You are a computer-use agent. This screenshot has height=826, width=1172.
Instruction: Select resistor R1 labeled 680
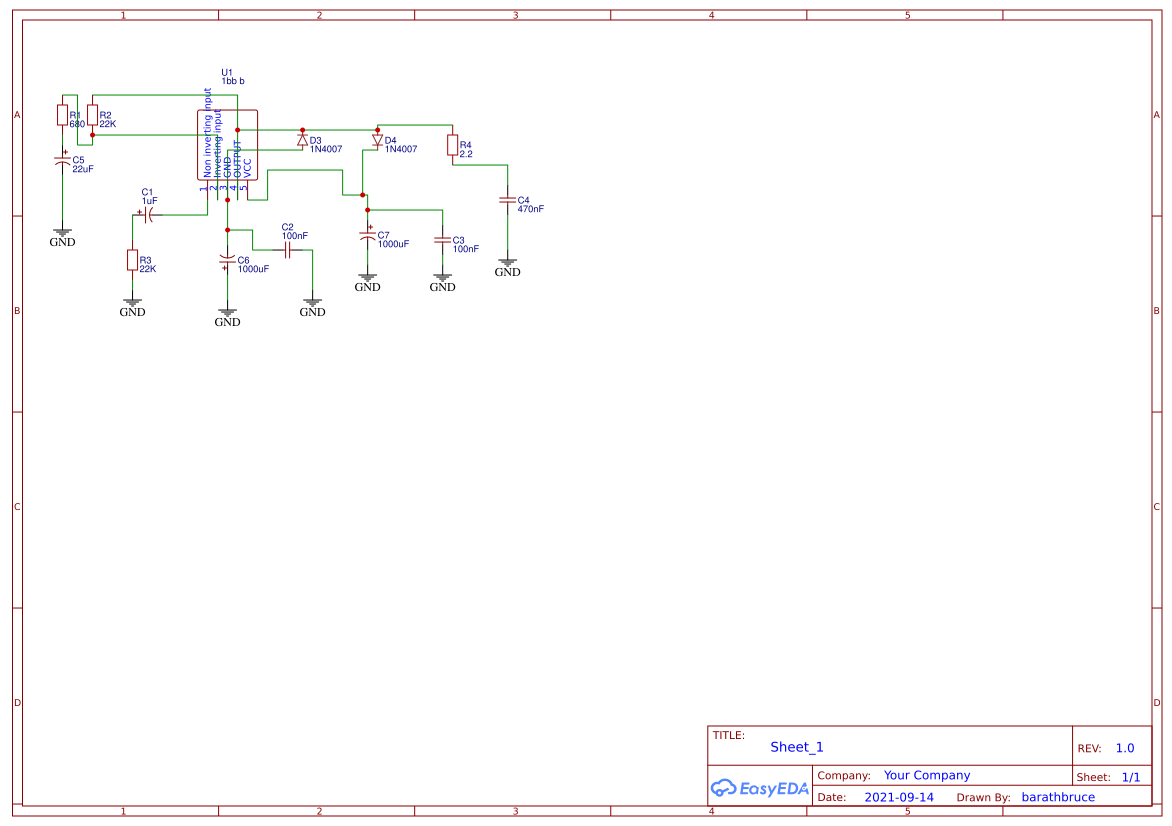tap(62, 115)
